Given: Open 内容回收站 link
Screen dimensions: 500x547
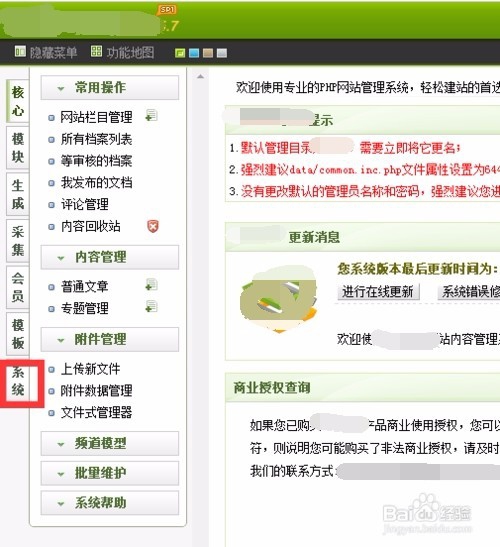Looking at the screenshot, I should (x=91, y=226).
